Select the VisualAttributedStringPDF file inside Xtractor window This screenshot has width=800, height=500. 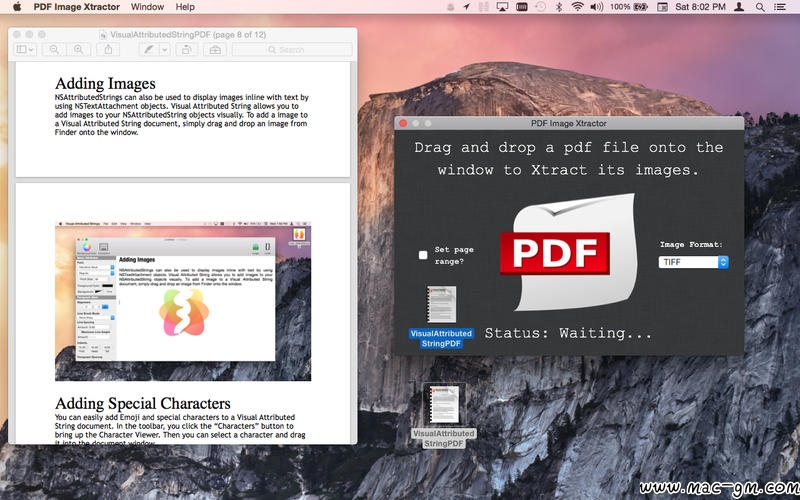click(x=441, y=317)
